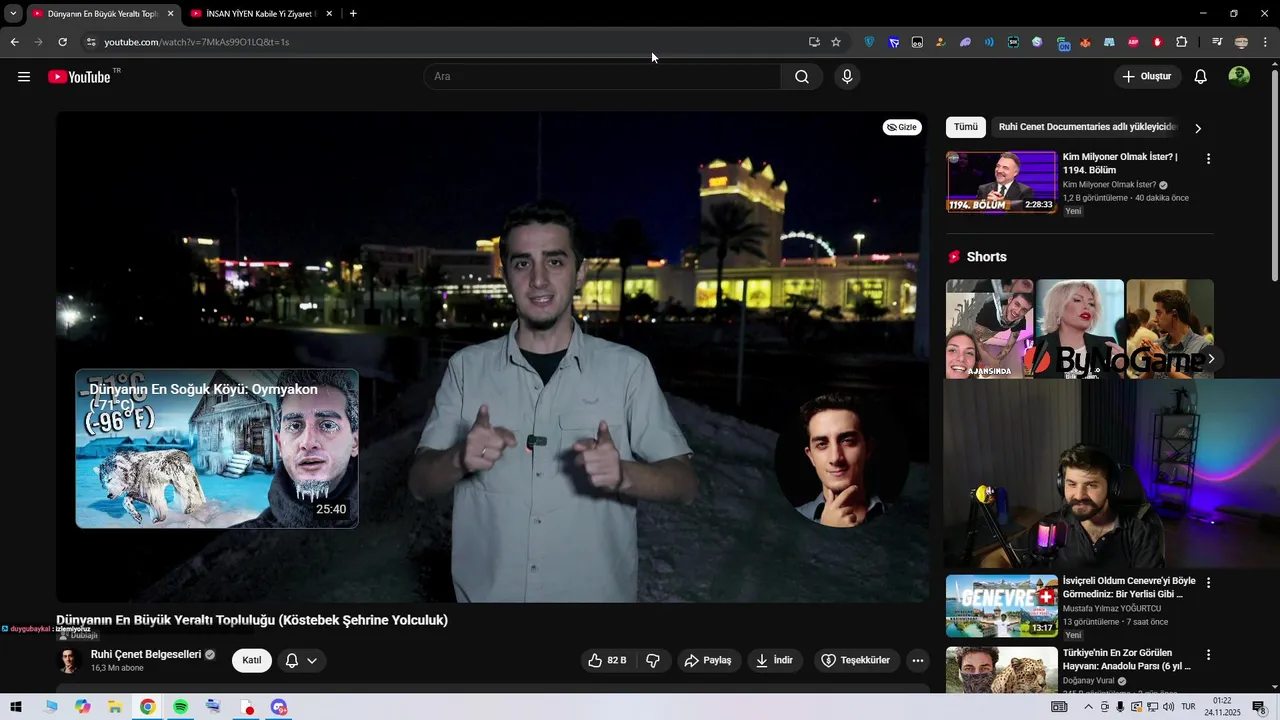
Task: Select the Tümü filter chip
Action: [x=966, y=127]
